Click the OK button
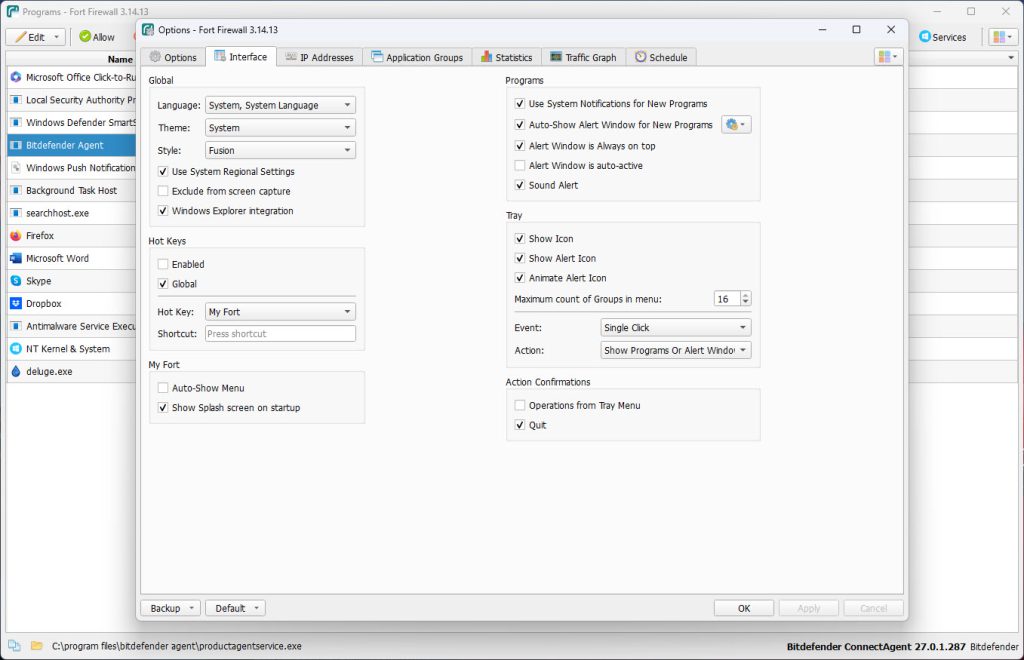The height and width of the screenshot is (660, 1024). pyautogui.click(x=744, y=608)
